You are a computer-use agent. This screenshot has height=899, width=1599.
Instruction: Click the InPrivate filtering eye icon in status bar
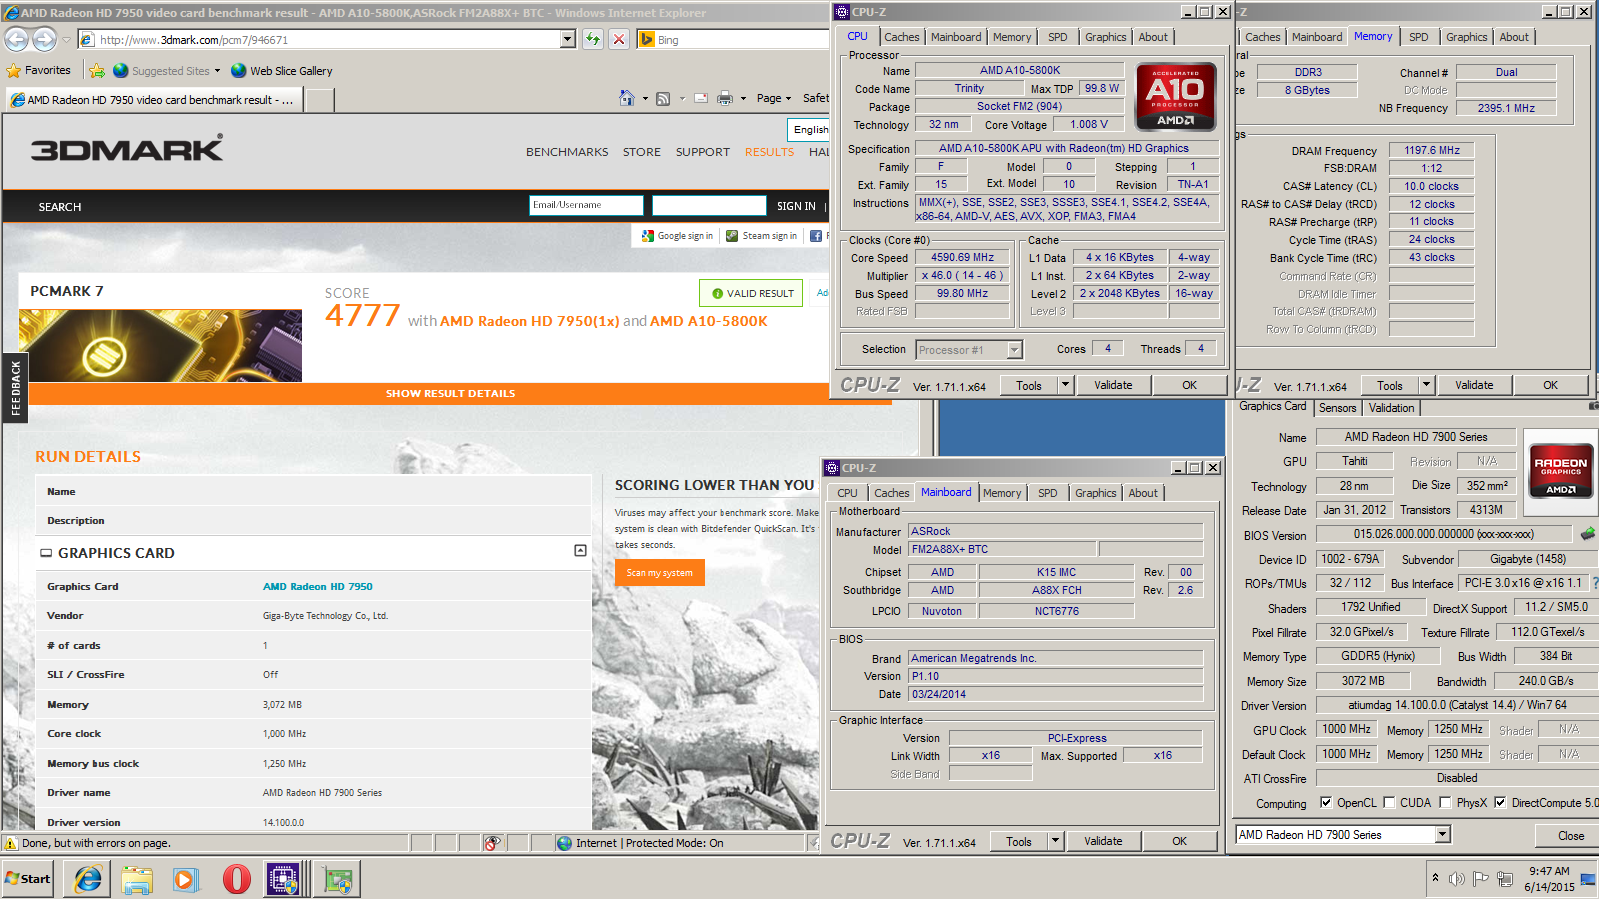[x=493, y=843]
